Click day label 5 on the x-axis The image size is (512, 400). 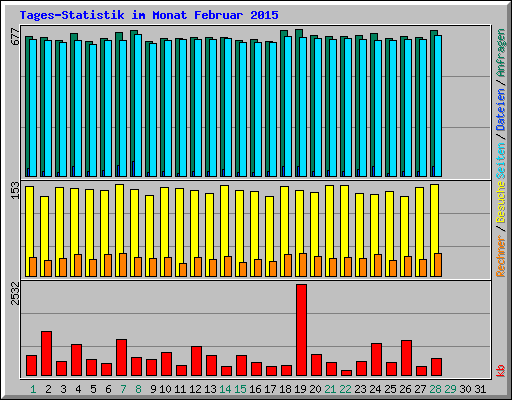(93, 389)
